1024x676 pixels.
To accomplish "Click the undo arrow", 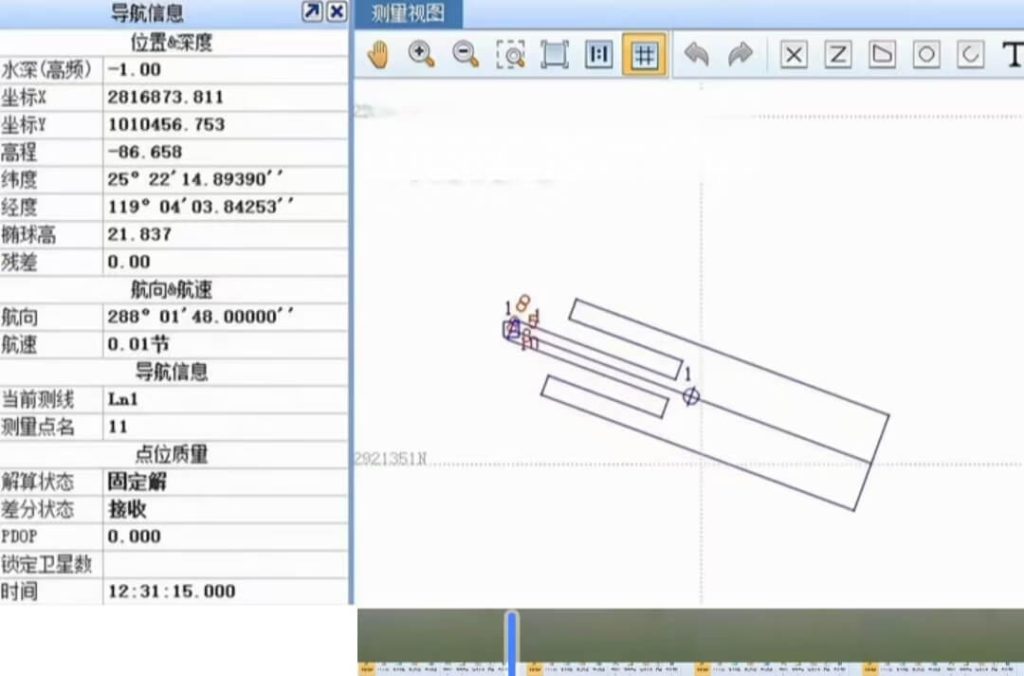I will (696, 55).
